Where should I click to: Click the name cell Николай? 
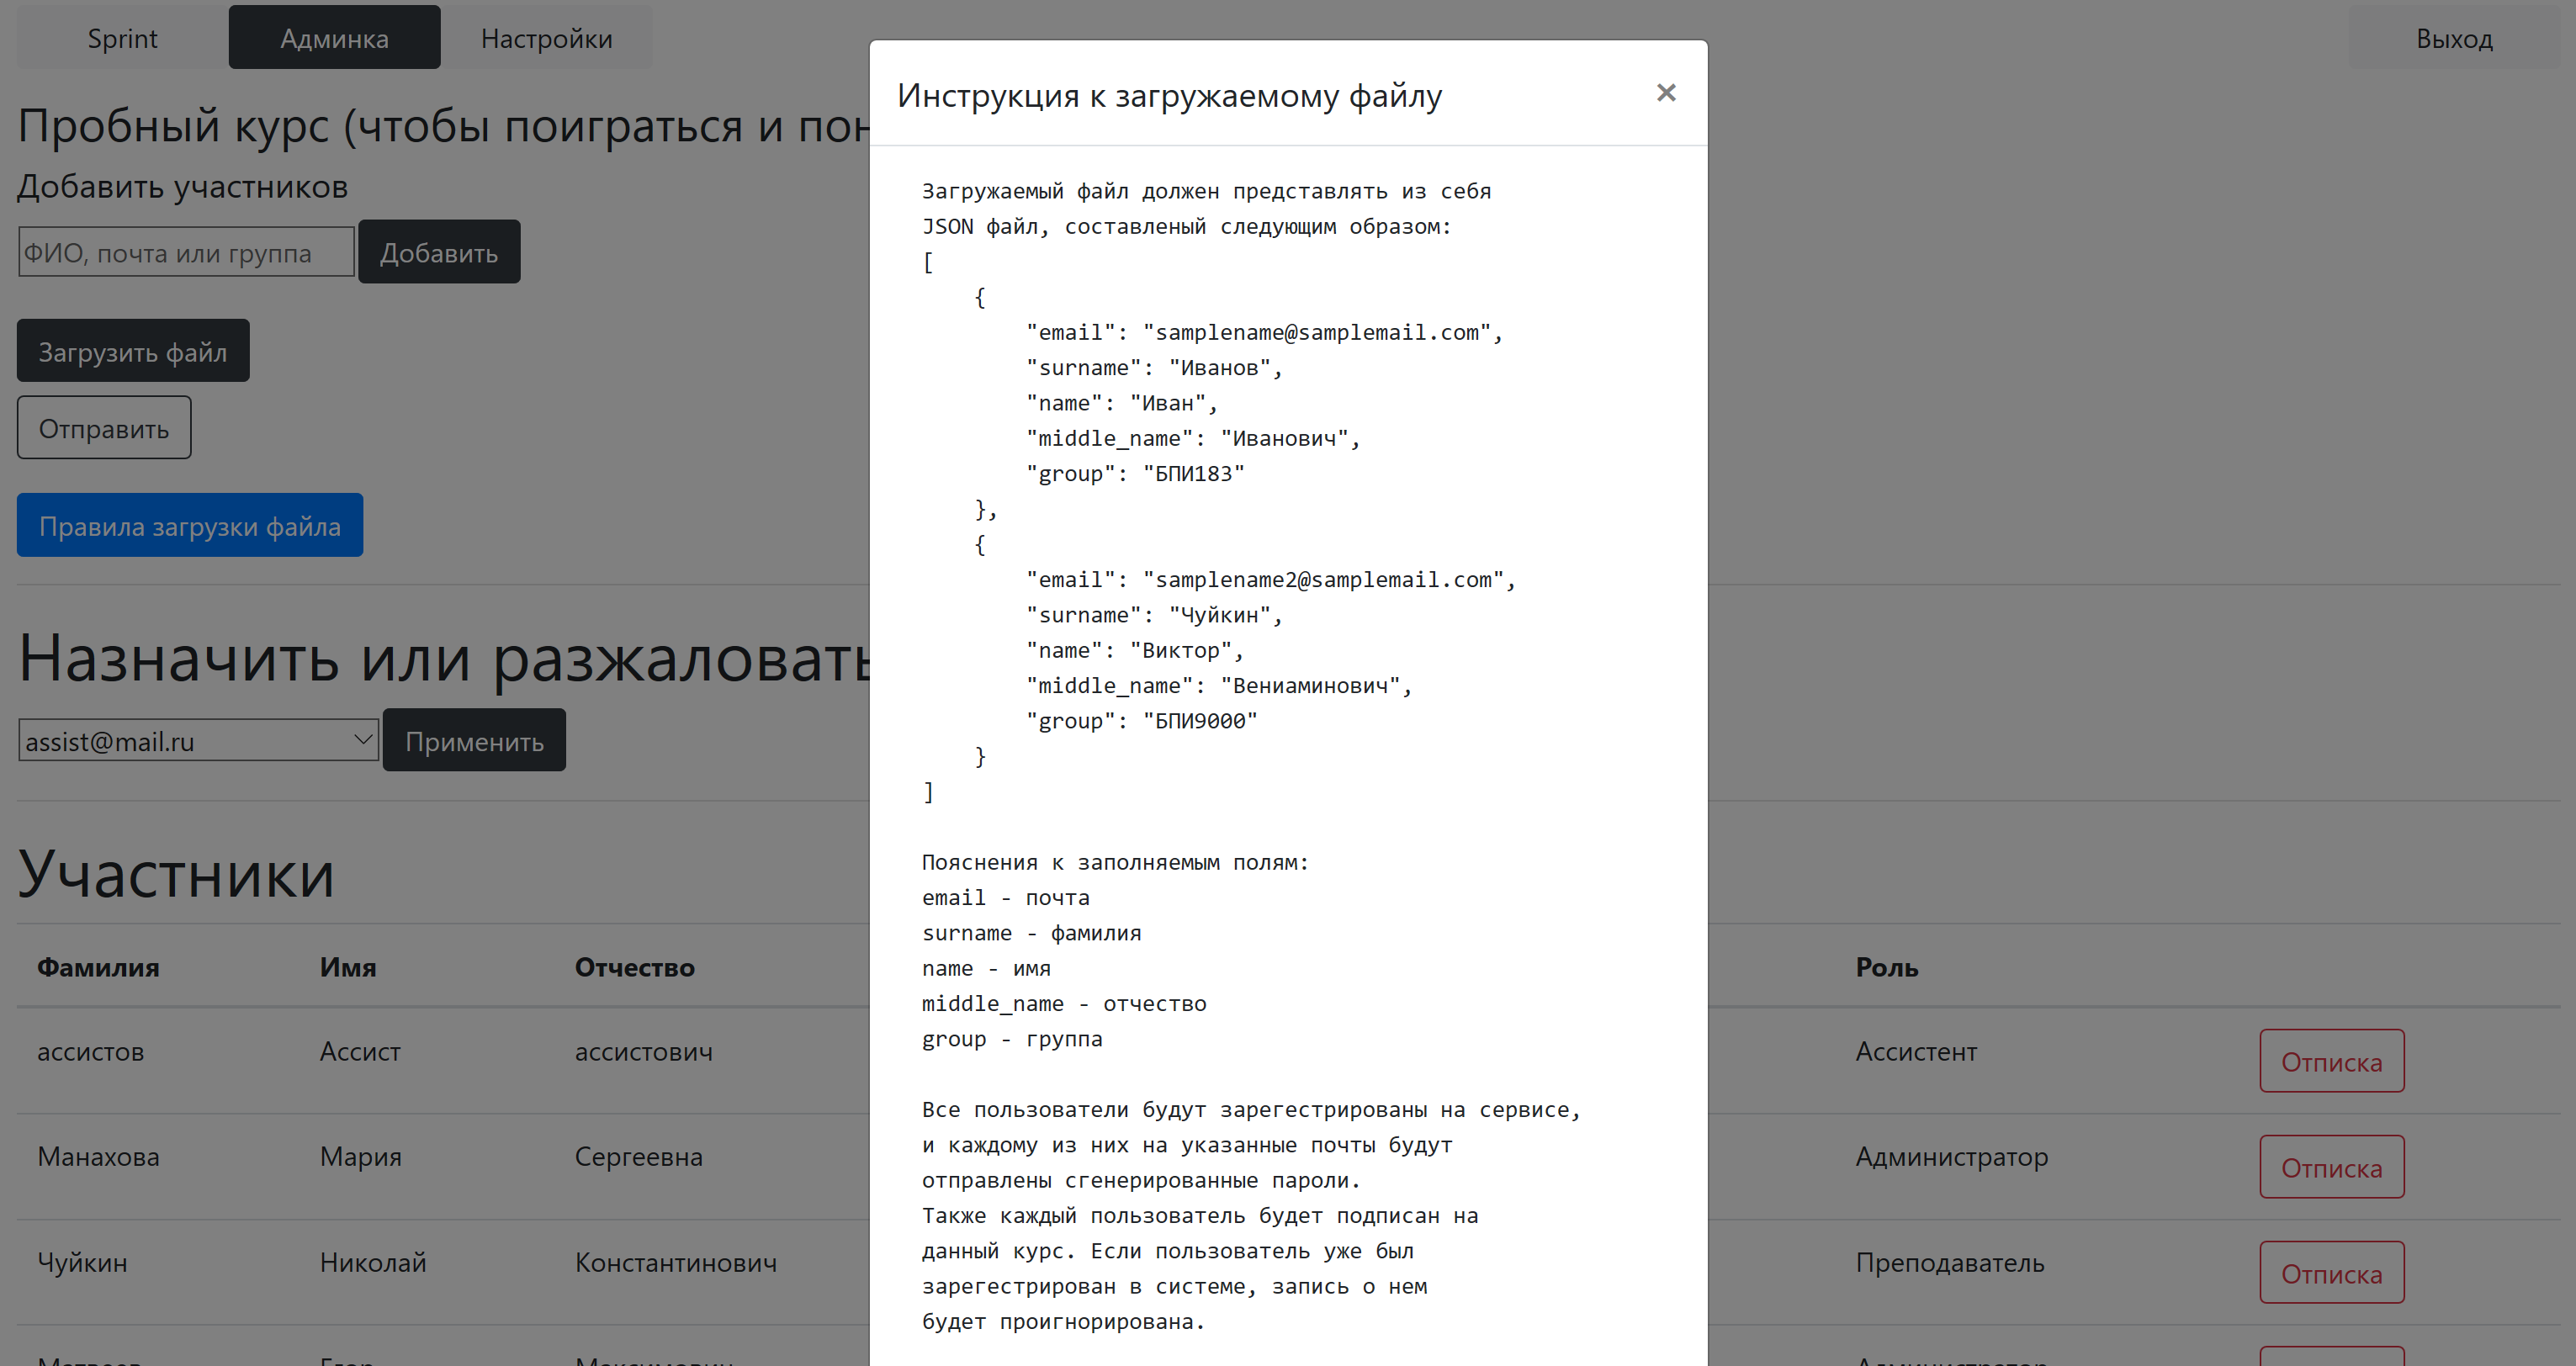[x=372, y=1262]
